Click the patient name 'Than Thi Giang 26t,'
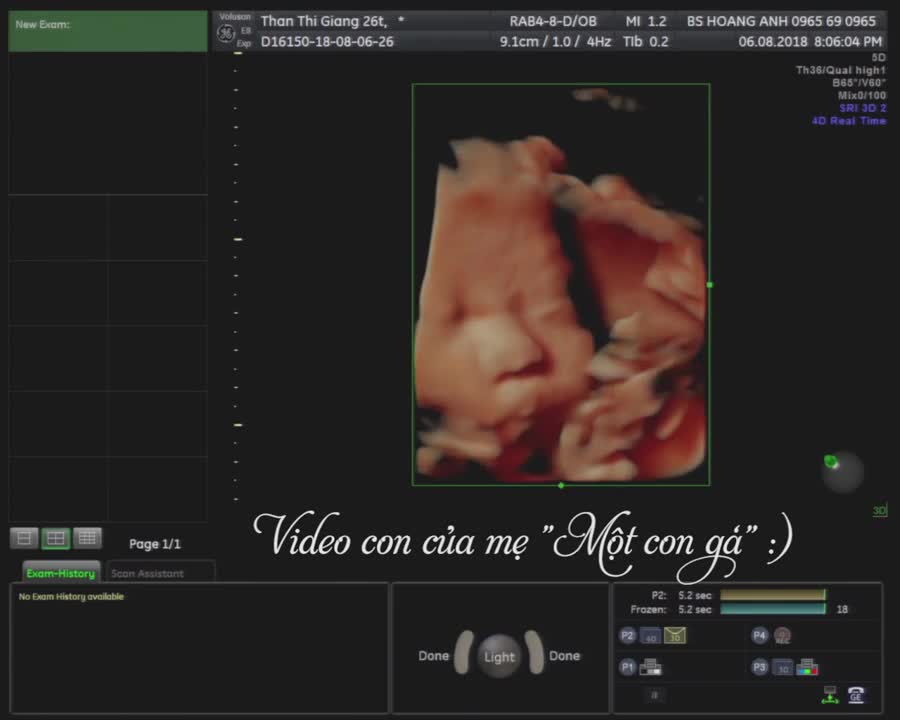900x720 pixels. point(324,21)
